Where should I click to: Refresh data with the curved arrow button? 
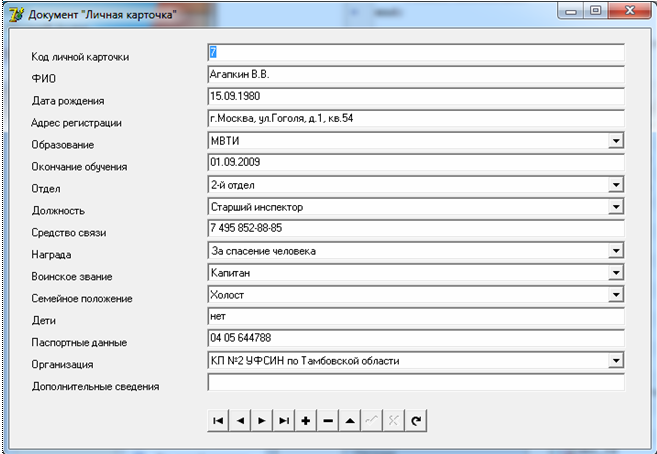point(416,421)
